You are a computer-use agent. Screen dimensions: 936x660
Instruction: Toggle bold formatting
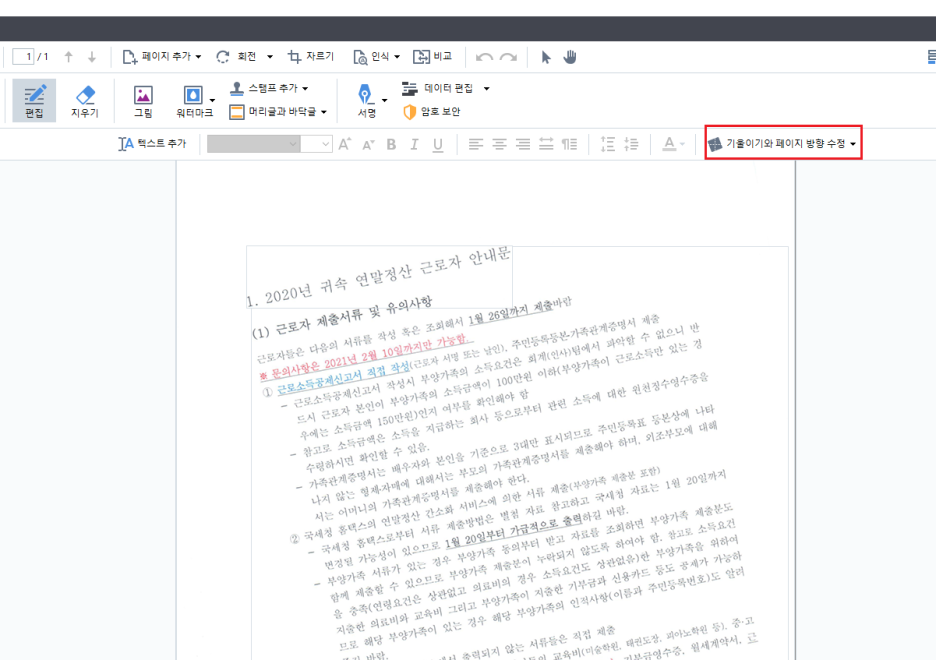tap(392, 144)
